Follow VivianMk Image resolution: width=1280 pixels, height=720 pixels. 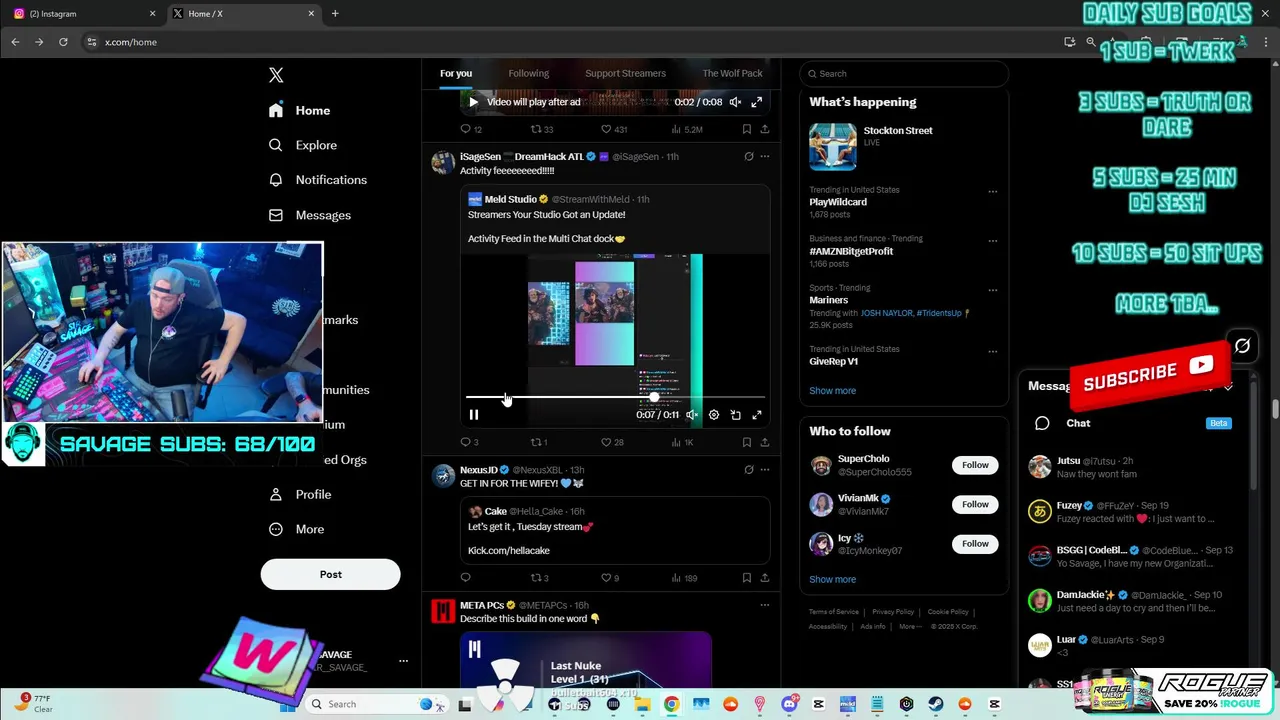click(975, 505)
